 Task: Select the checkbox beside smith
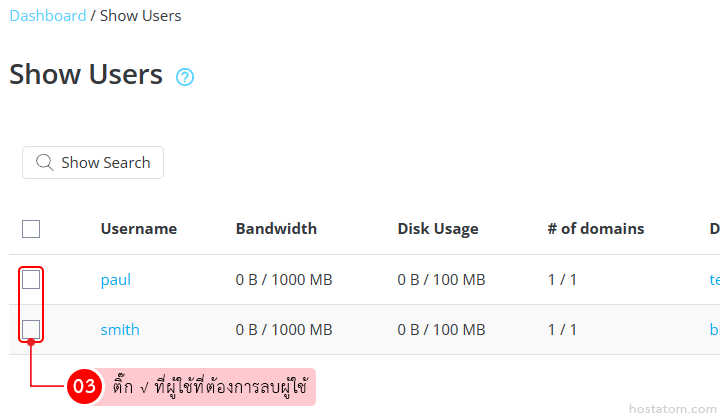tap(31, 329)
